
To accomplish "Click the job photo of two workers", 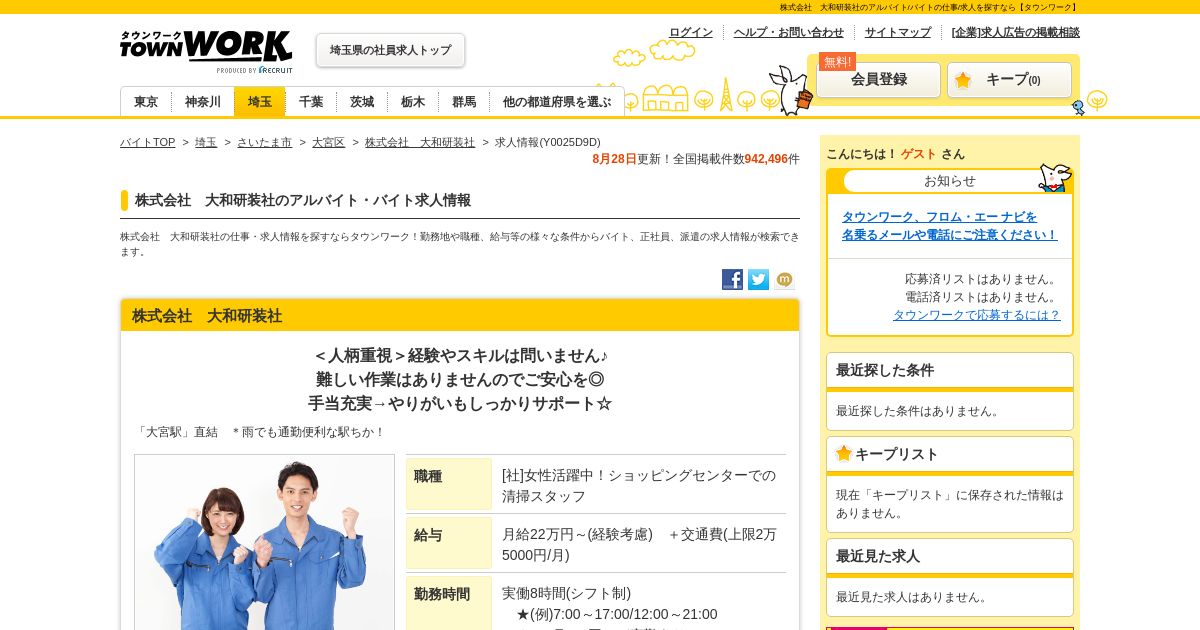I will coord(264,542).
